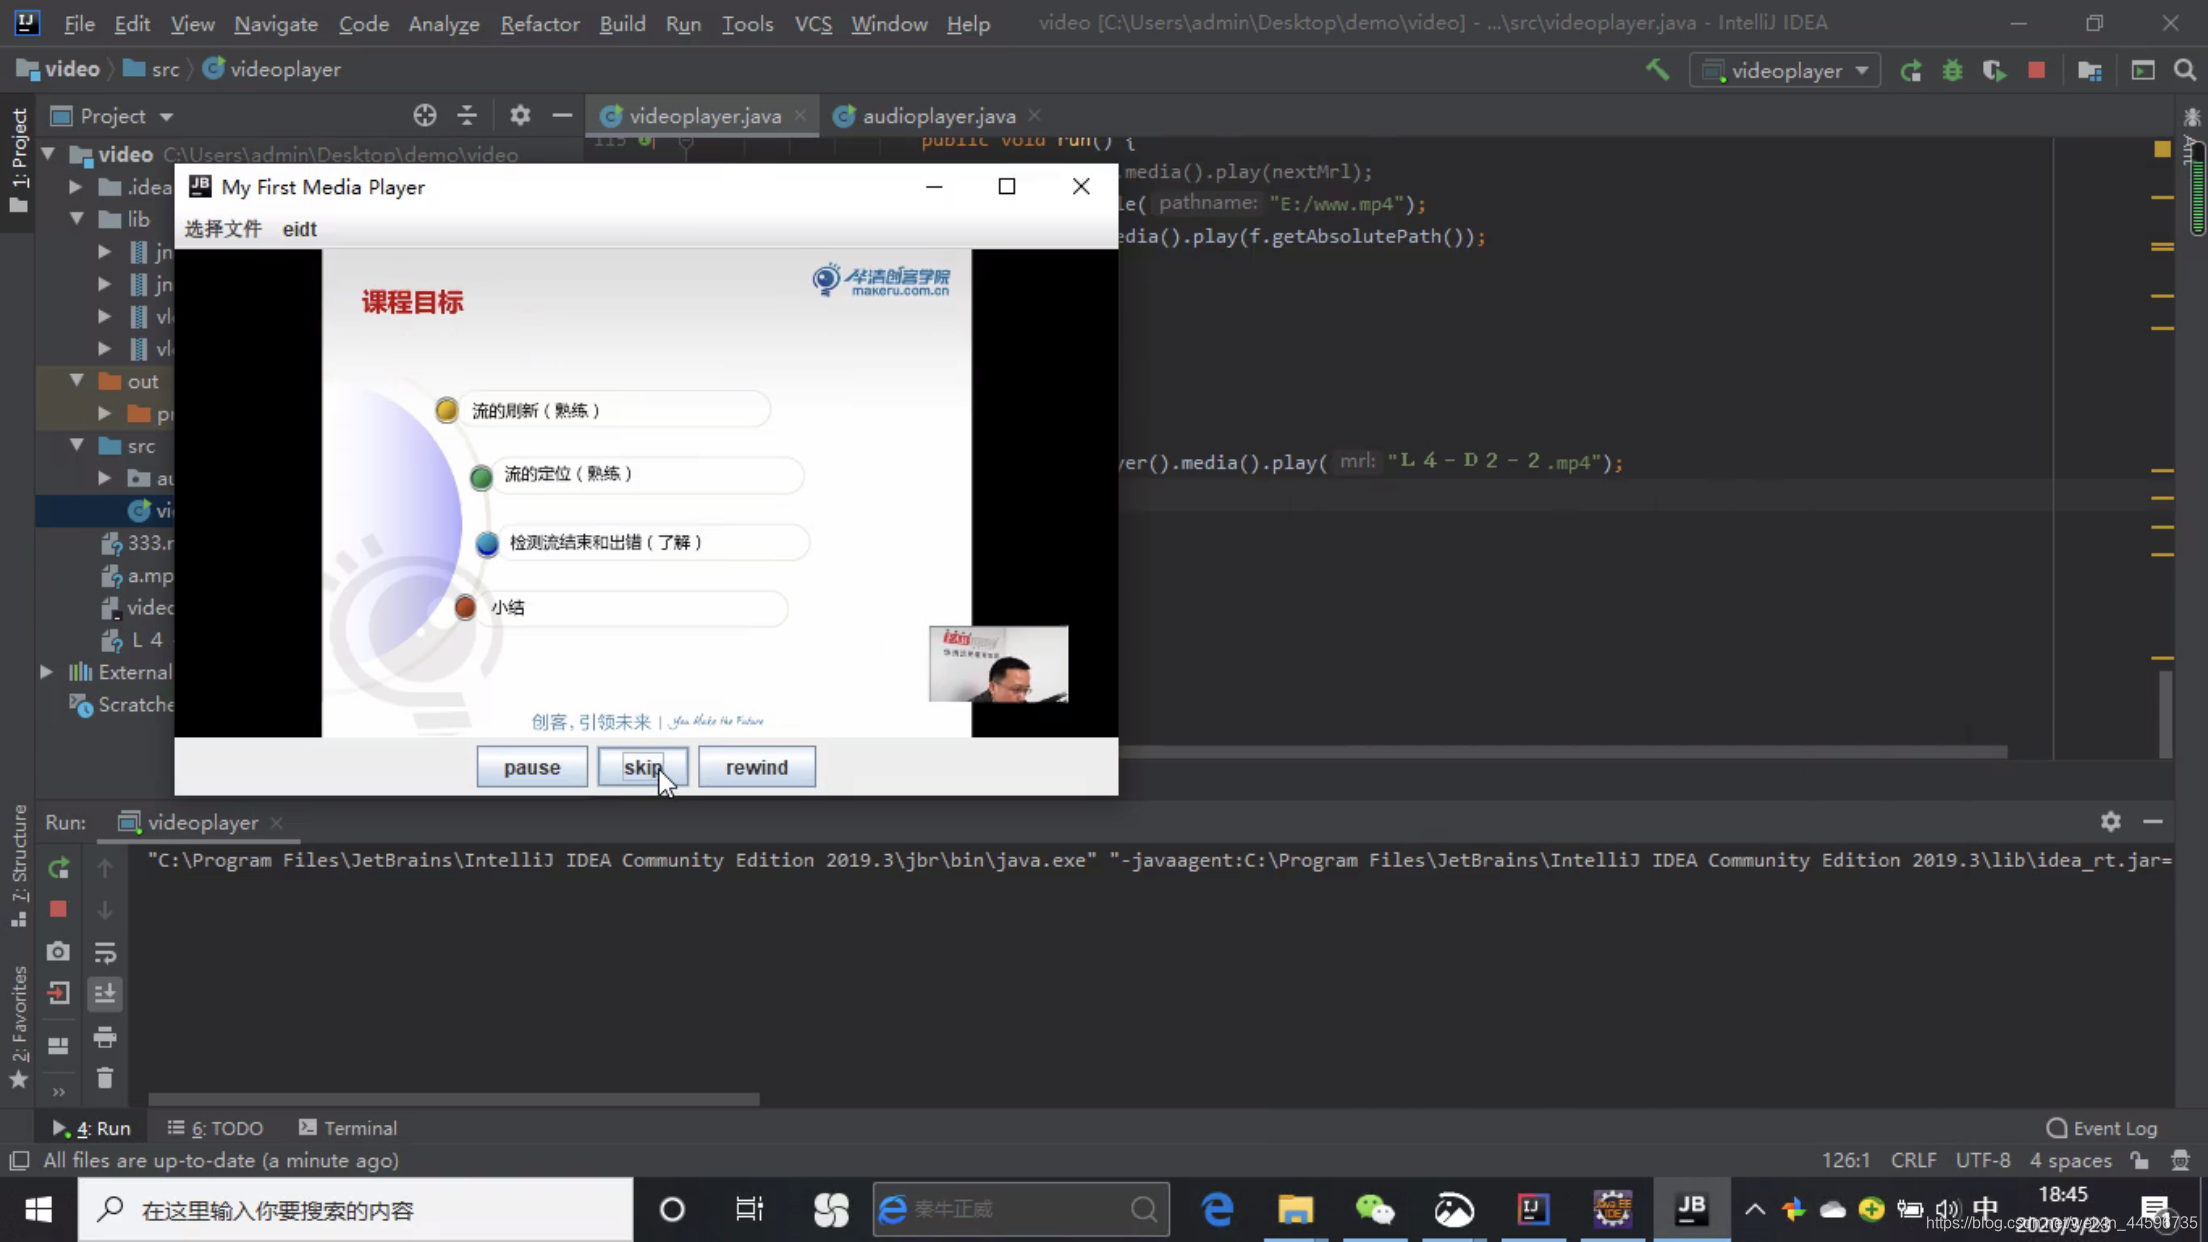
Task: Click the Terminal panel tab icon
Action: coord(305,1127)
